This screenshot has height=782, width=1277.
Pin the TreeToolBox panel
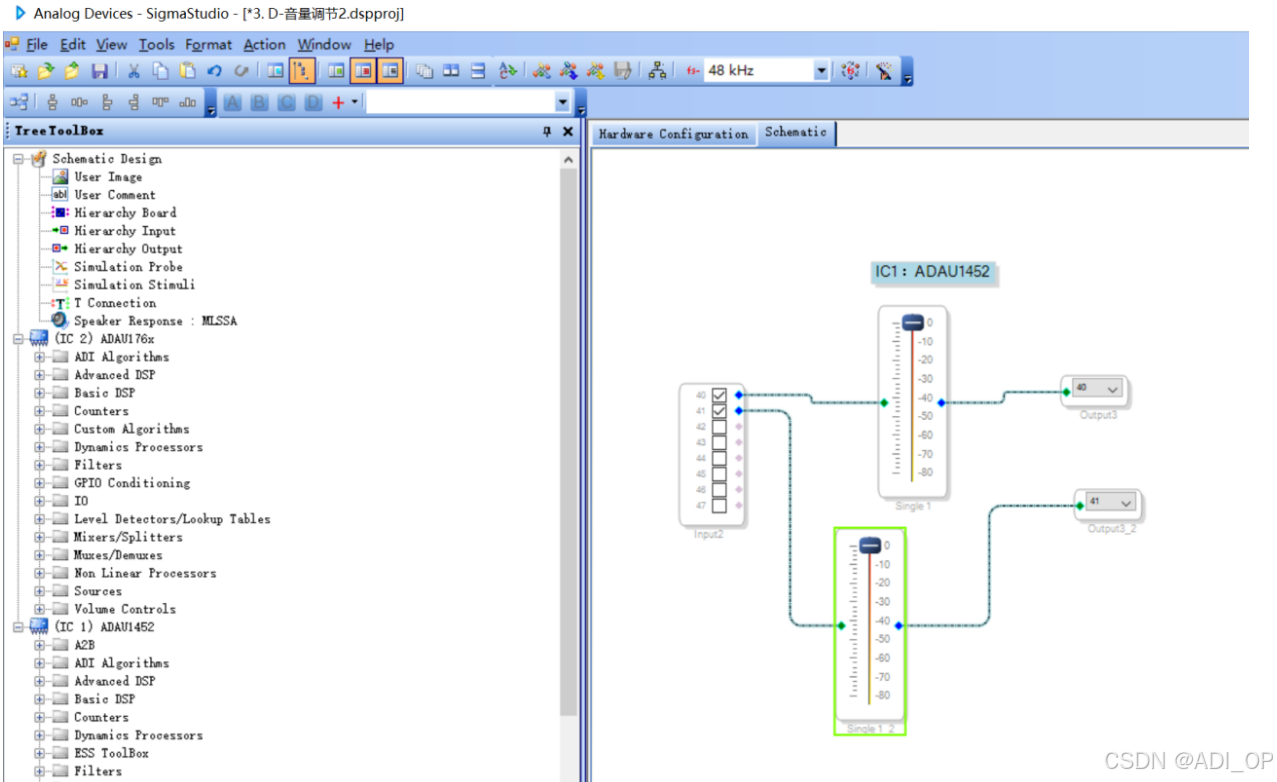(x=547, y=131)
